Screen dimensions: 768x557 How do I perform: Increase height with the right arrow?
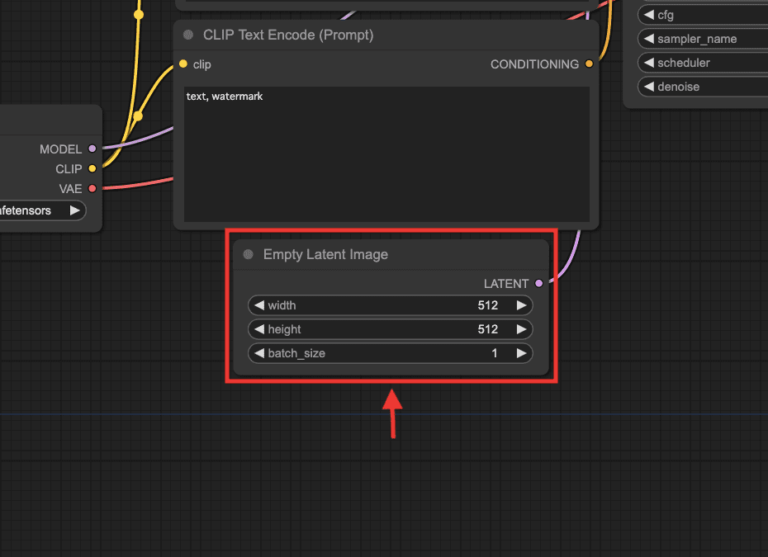point(520,329)
